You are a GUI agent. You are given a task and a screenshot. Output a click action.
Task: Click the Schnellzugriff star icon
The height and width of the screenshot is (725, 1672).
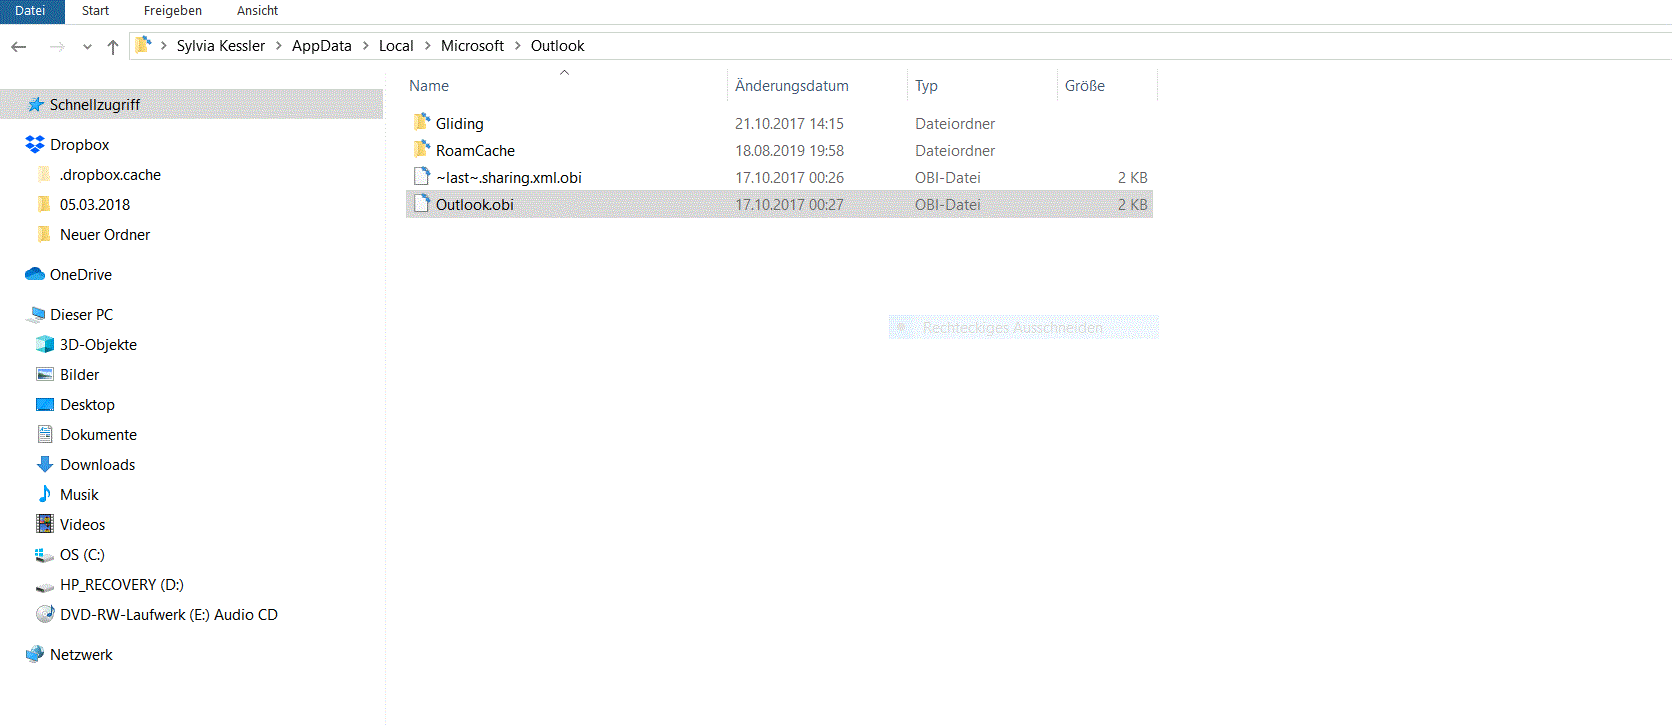coord(36,104)
